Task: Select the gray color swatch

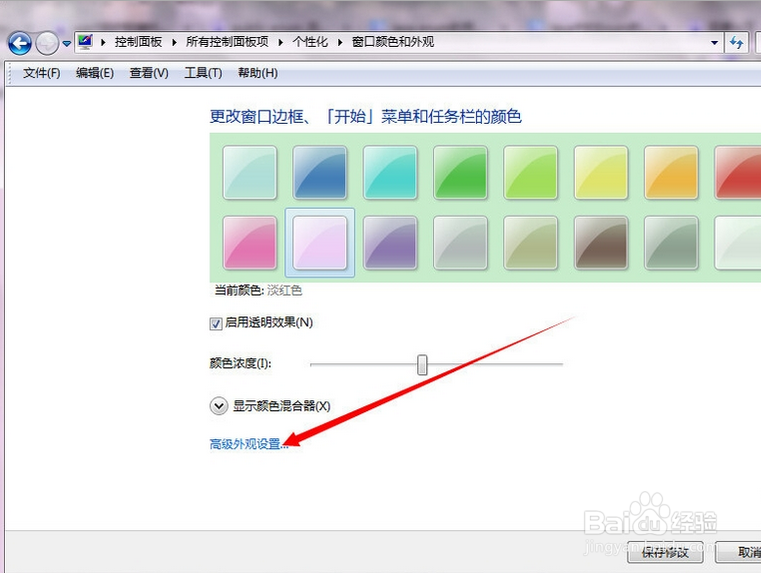Action: 460,243
